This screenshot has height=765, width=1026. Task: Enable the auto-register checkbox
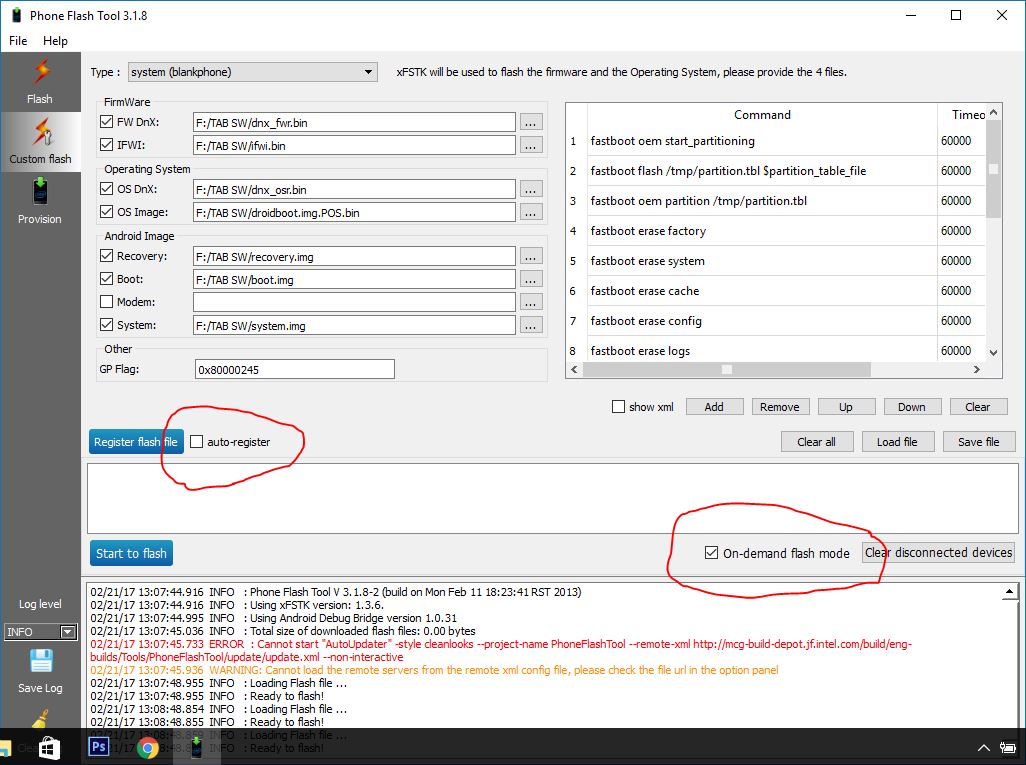click(196, 442)
